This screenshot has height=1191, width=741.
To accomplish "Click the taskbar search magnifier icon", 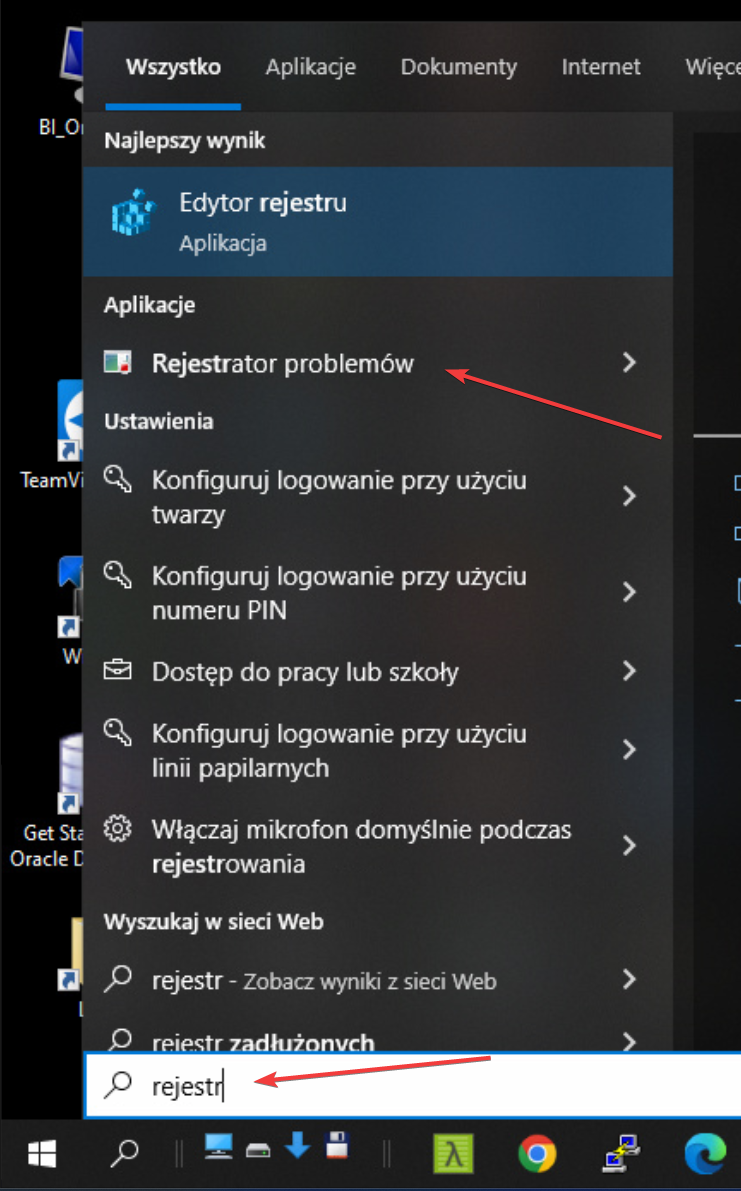I will [124, 1155].
